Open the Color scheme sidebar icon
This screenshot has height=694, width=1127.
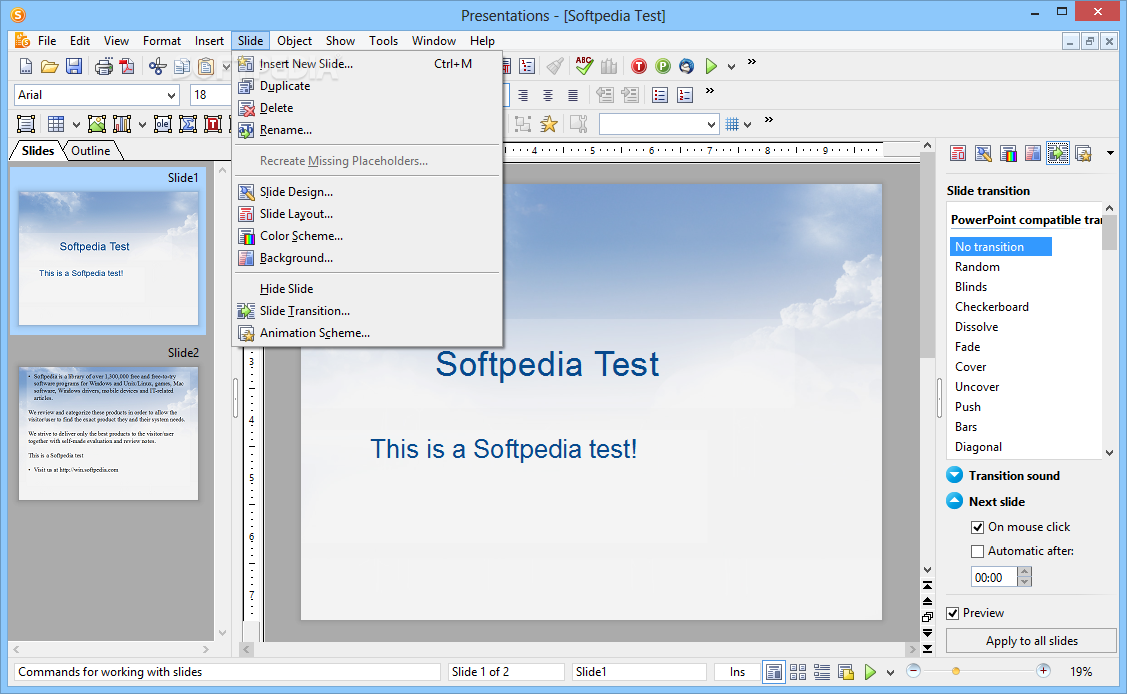(1008, 153)
